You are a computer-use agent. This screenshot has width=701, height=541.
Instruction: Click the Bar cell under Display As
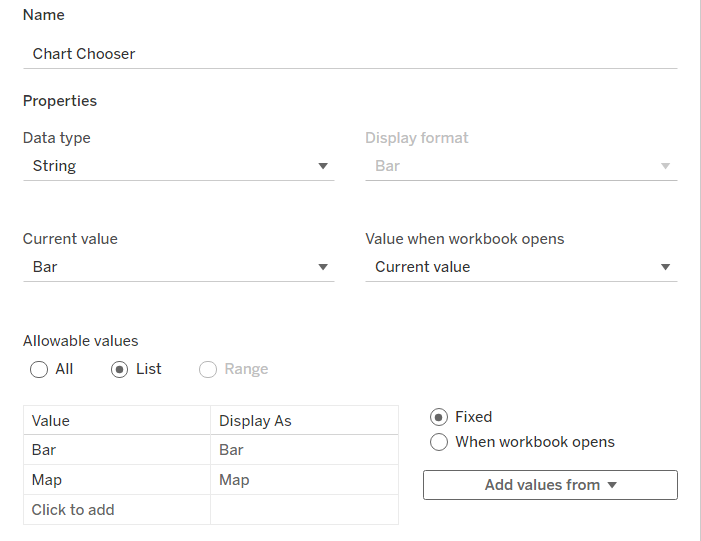pos(304,450)
